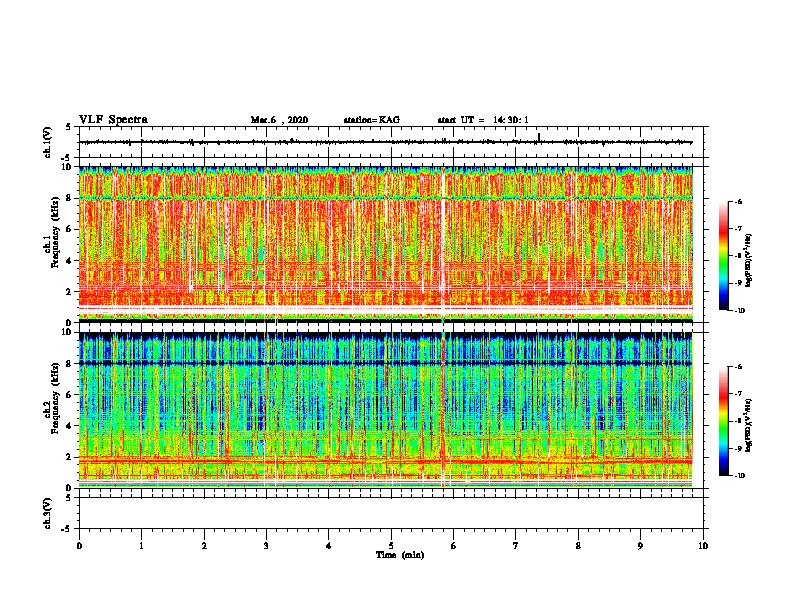The image size is (792, 612).
Task: Click the ch.2 color bar log(PSD) unit label
Action: pos(749,425)
